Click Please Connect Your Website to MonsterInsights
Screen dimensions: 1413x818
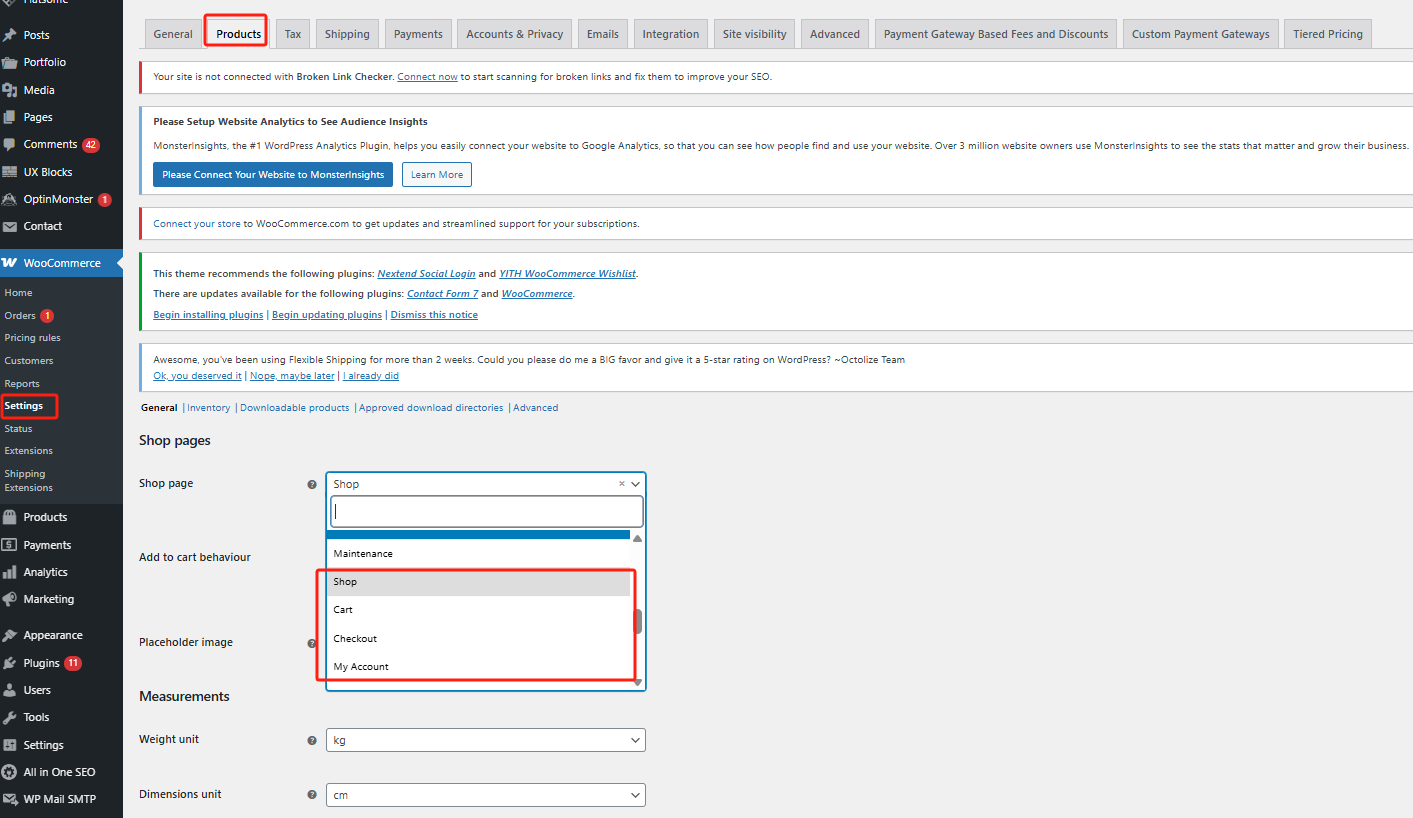tap(273, 175)
